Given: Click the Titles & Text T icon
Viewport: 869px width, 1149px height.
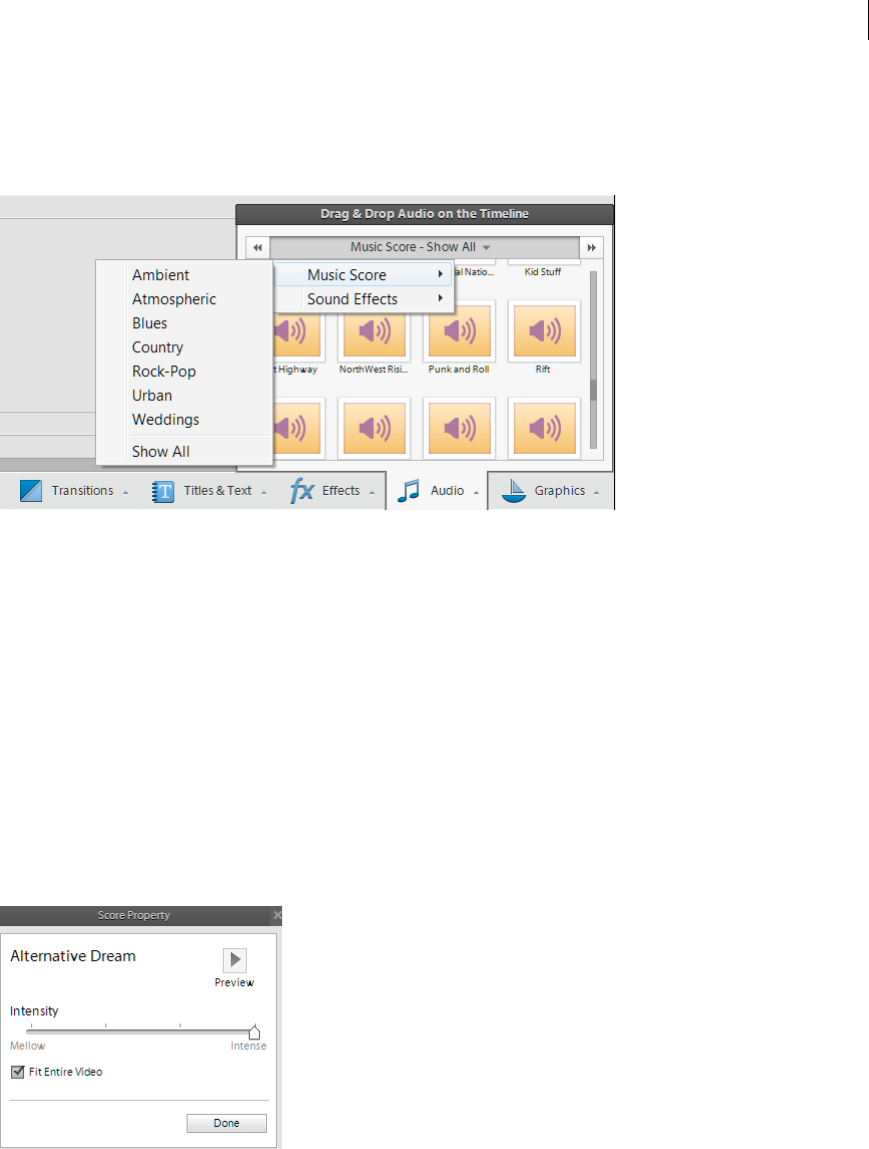Looking at the screenshot, I should 163,492.
